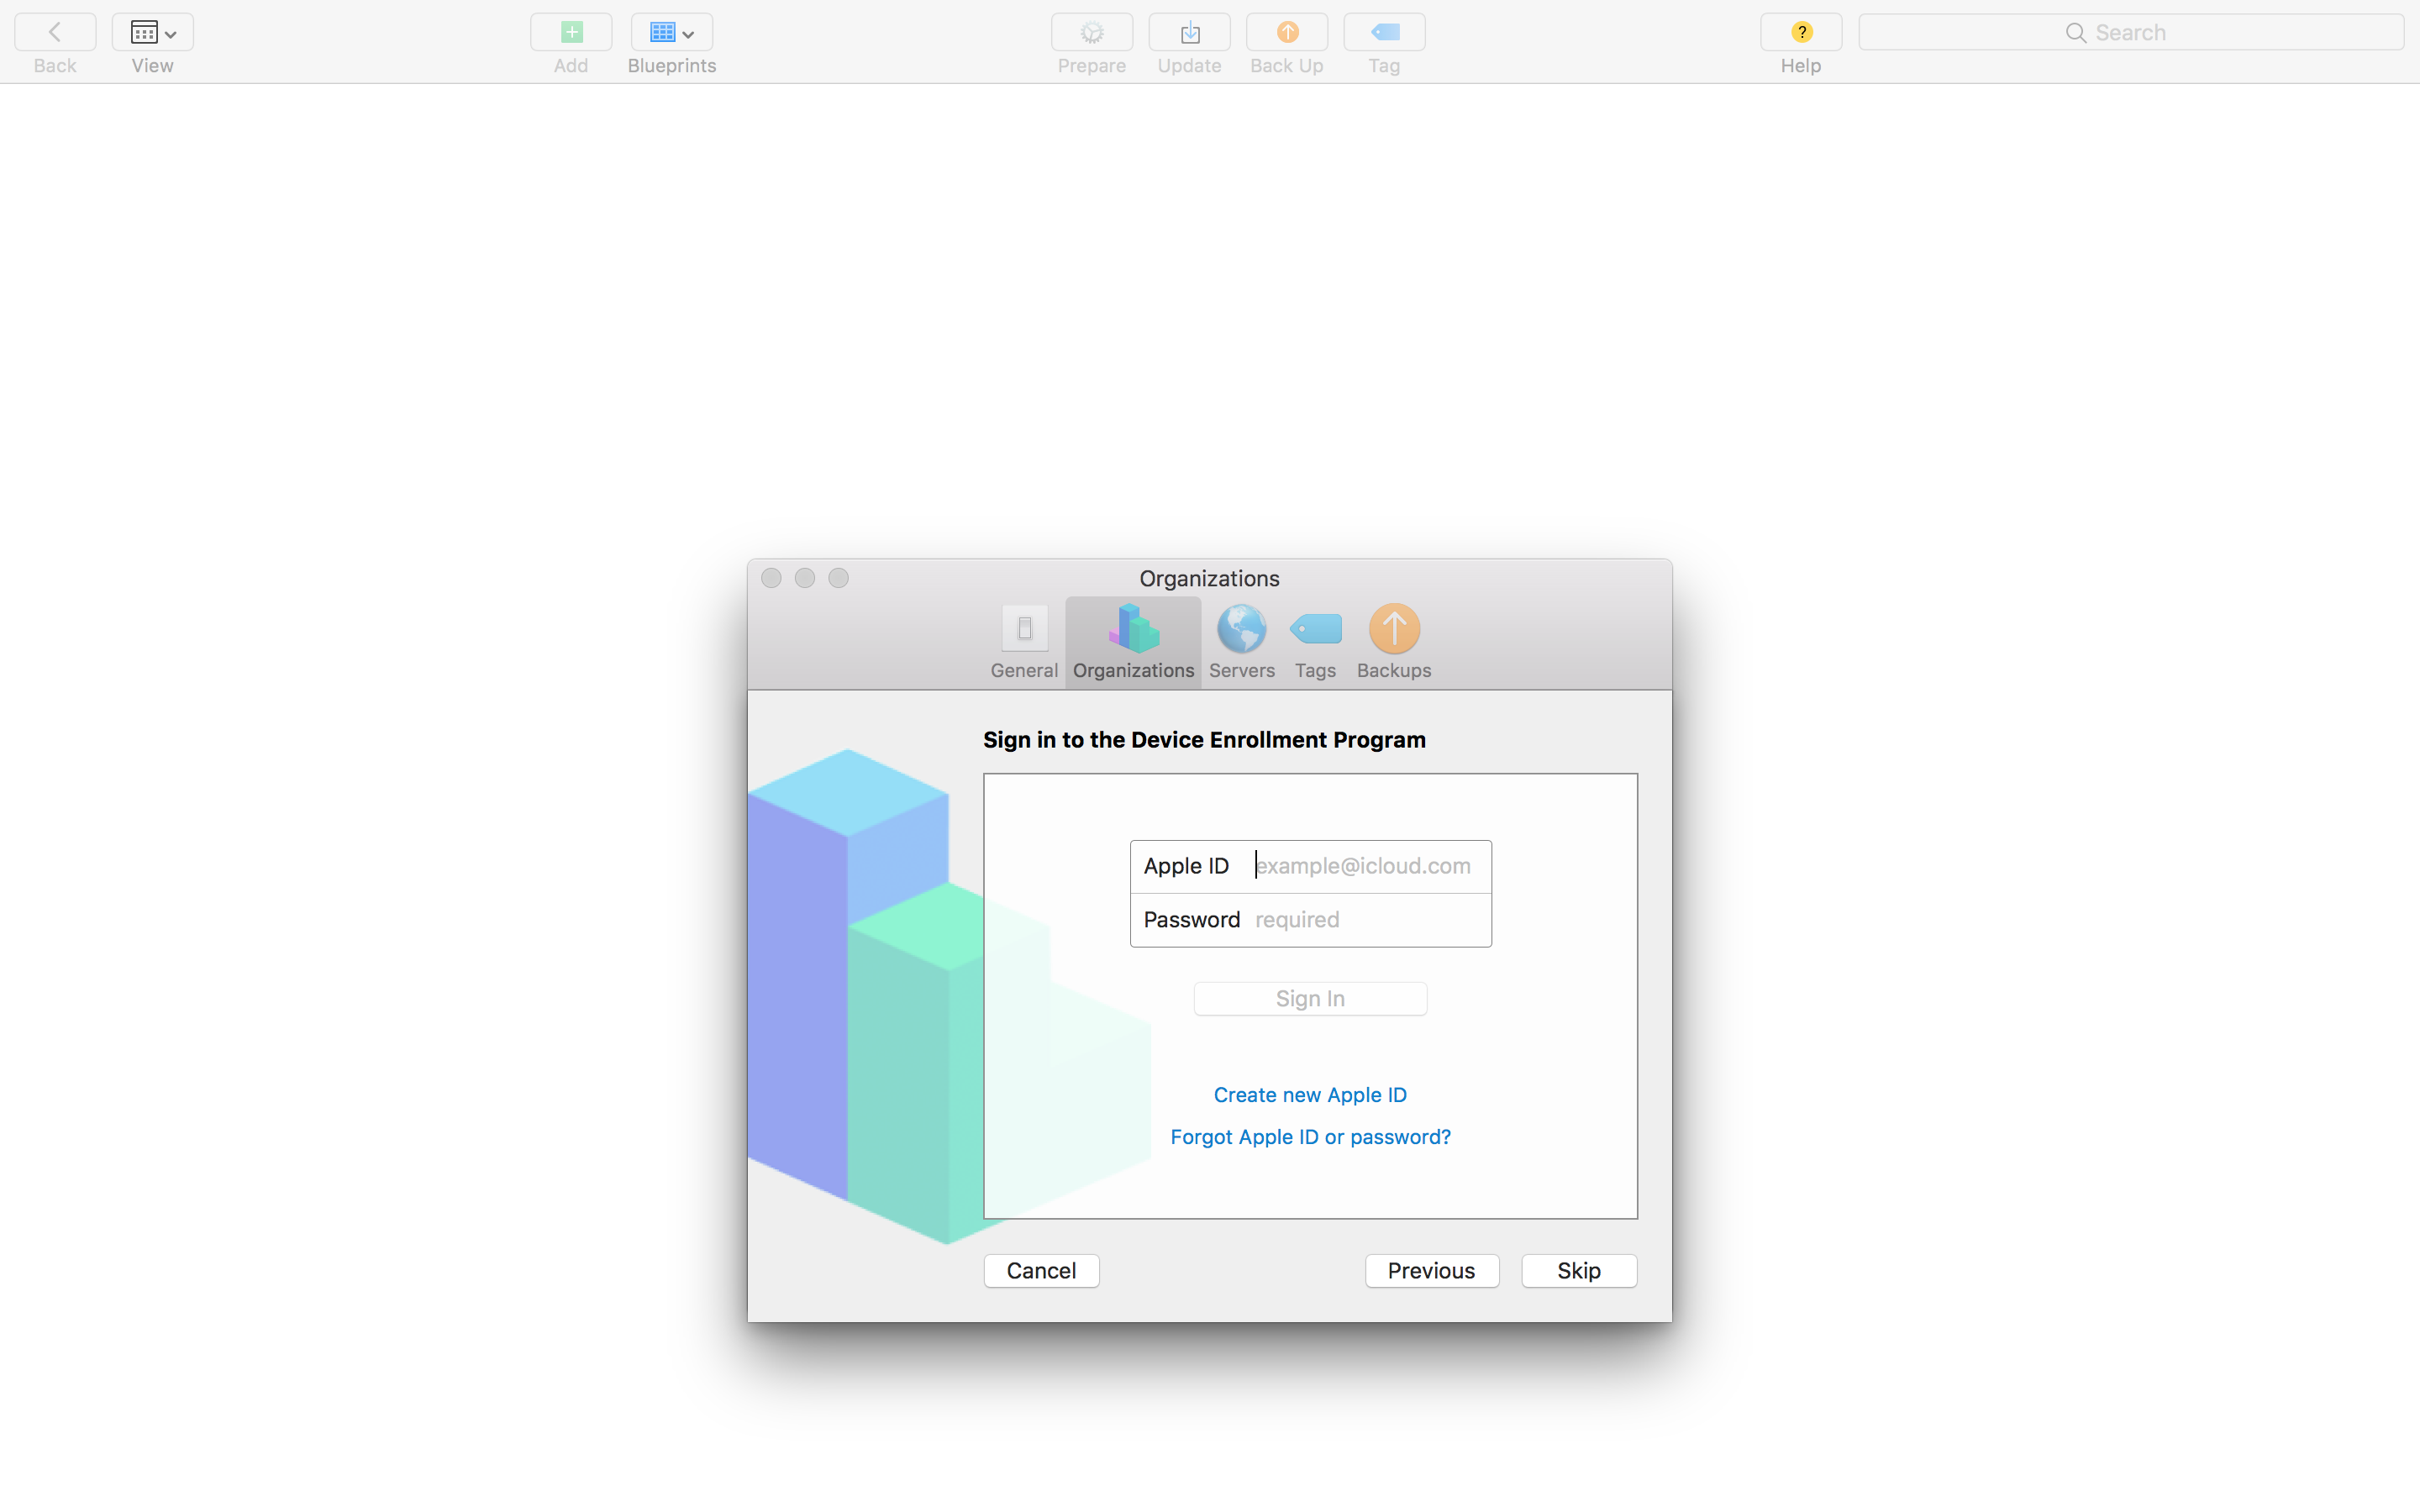The image size is (2420, 1512).
Task: Expand the Blueprints dropdown
Action: pyautogui.click(x=671, y=33)
